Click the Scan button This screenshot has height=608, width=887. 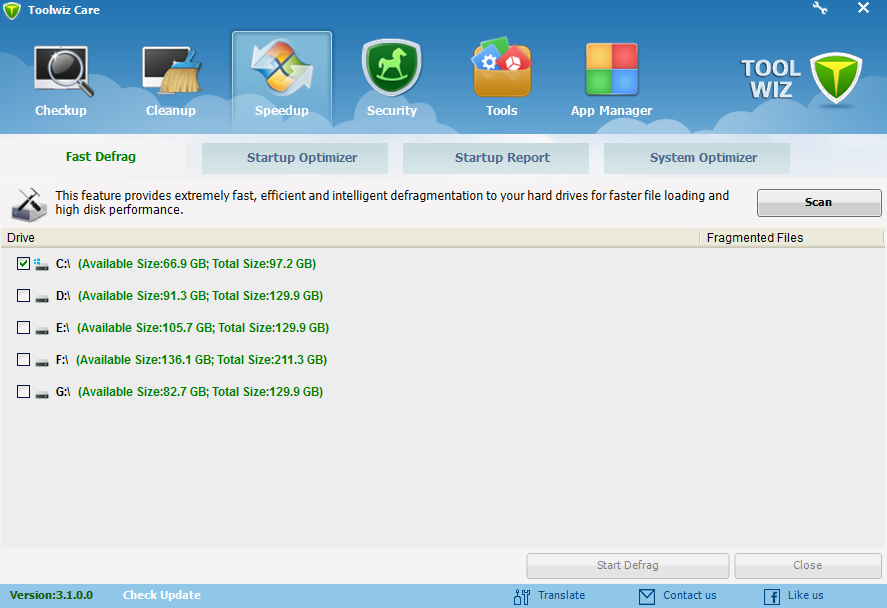[x=819, y=202]
